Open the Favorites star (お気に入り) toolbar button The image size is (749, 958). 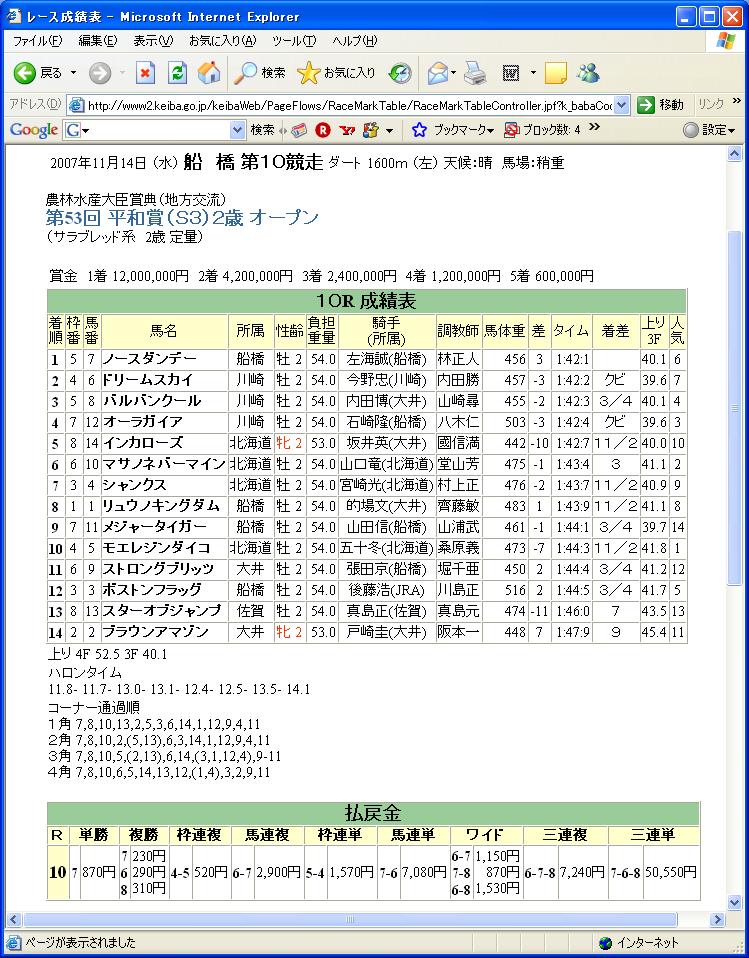click(x=336, y=73)
